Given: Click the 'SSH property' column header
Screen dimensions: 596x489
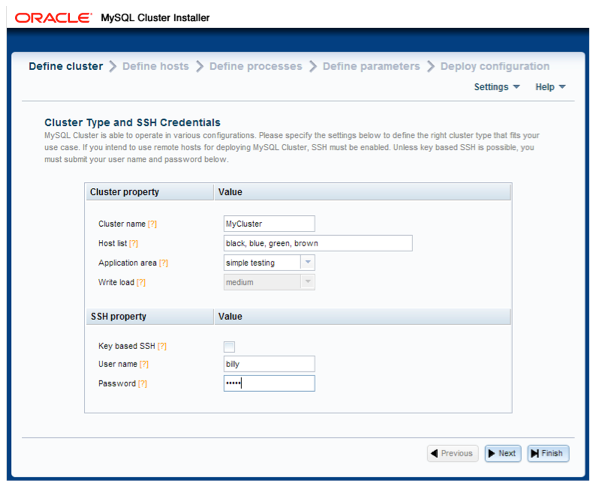Looking at the screenshot, I should [x=150, y=317].
